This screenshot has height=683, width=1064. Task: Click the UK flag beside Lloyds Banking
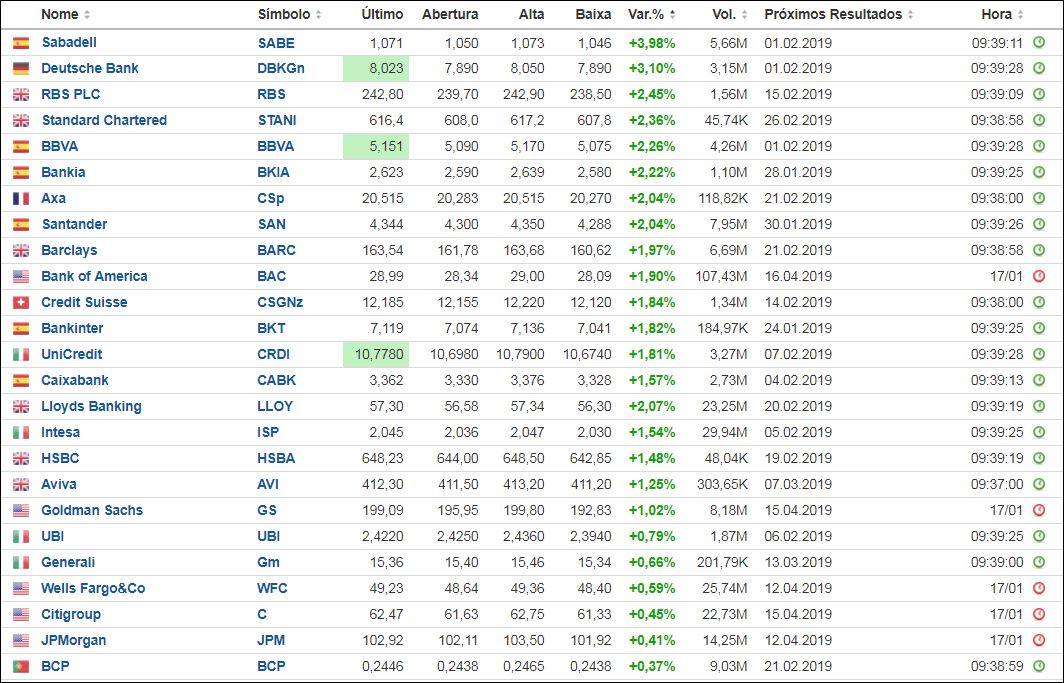point(21,407)
